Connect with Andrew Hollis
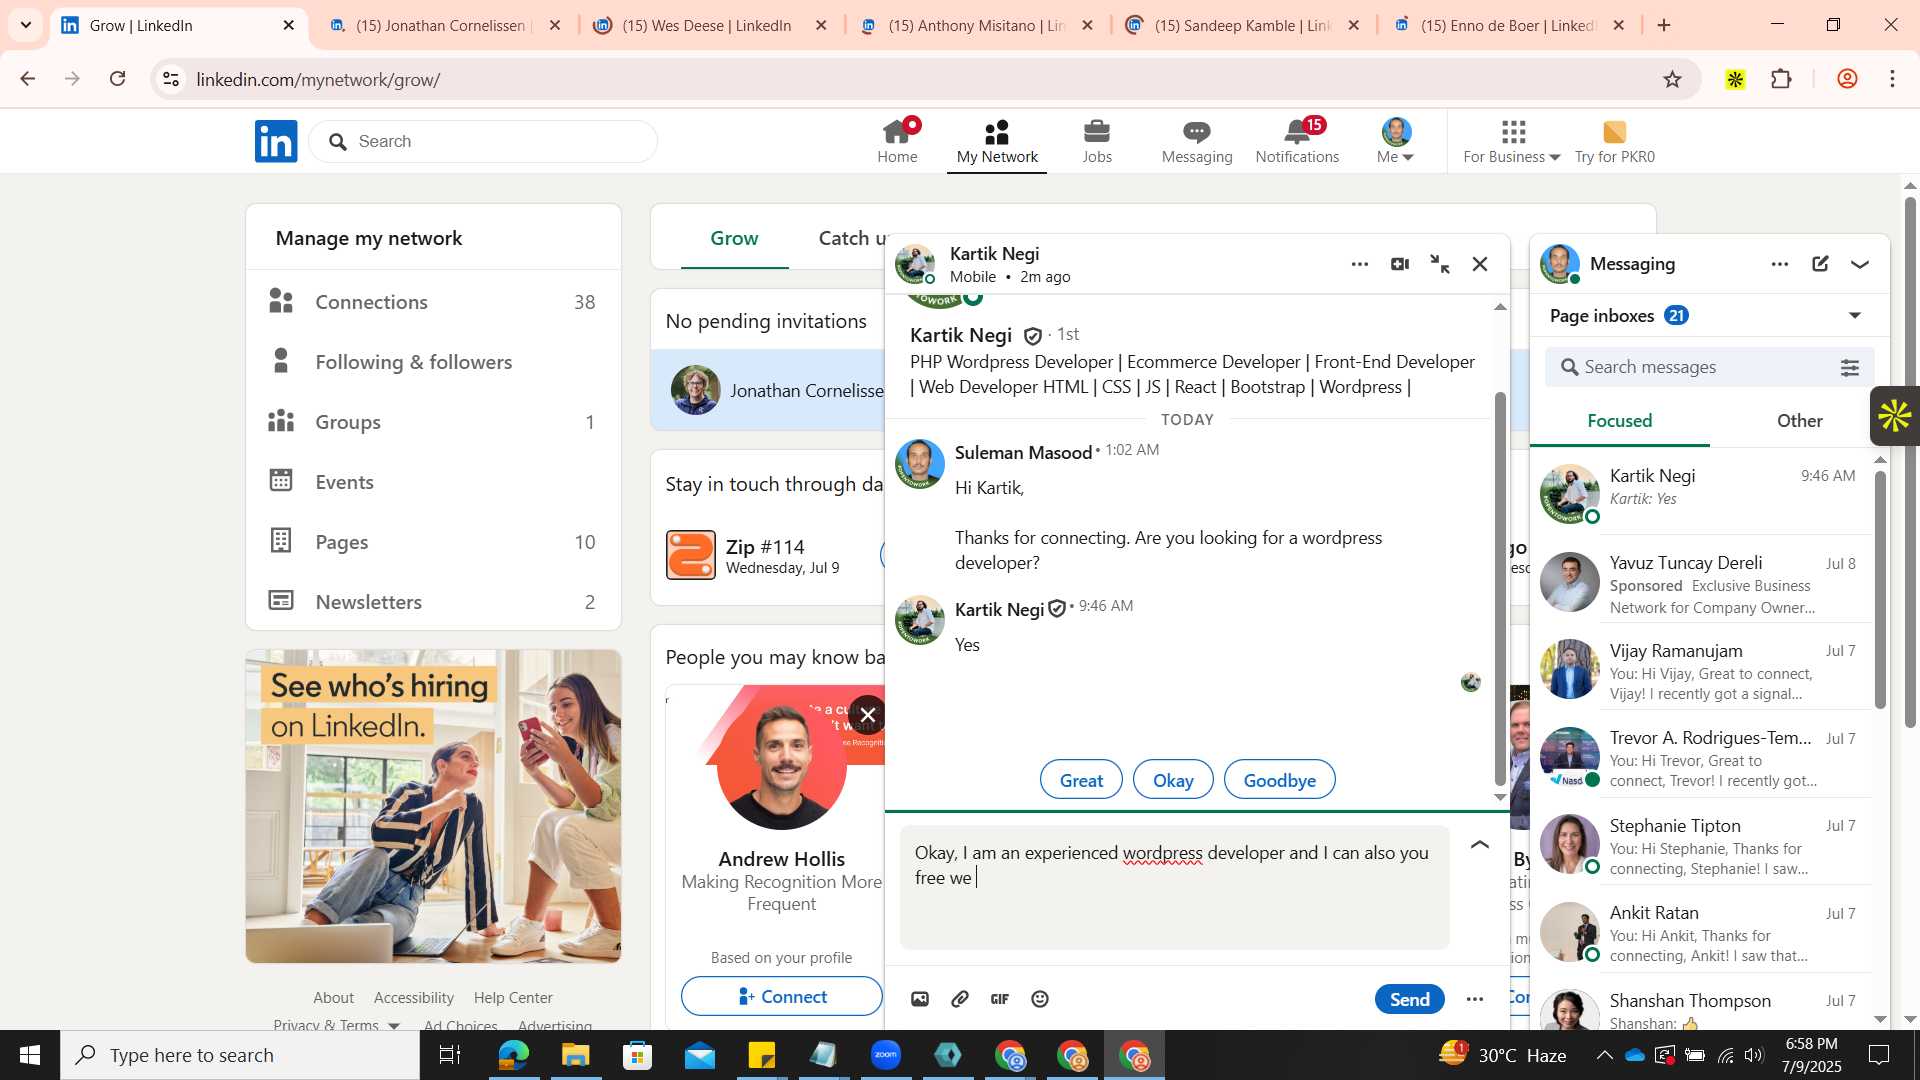This screenshot has width=1920, height=1080. click(782, 997)
